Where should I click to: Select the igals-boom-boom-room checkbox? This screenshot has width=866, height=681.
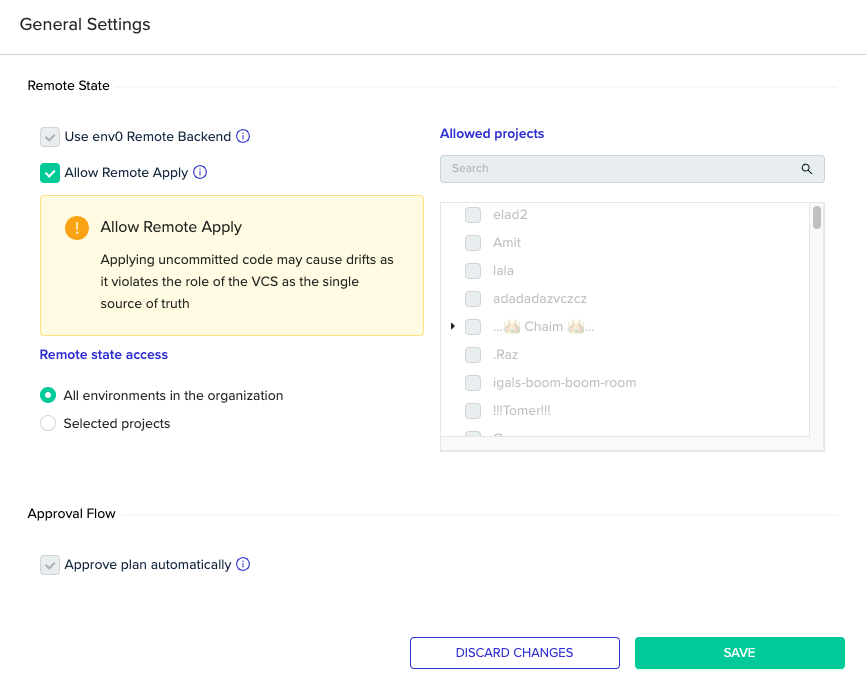tap(472, 382)
